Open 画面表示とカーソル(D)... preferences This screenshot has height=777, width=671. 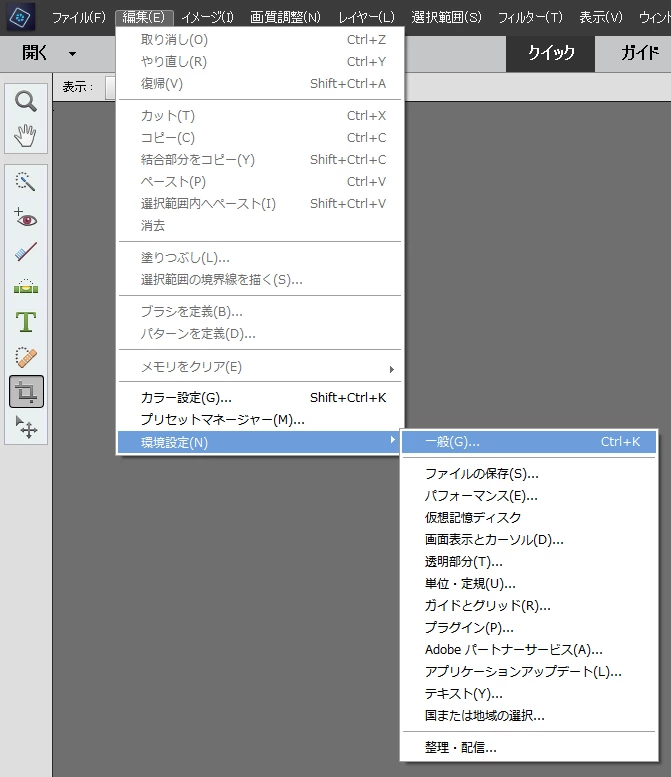(x=529, y=540)
